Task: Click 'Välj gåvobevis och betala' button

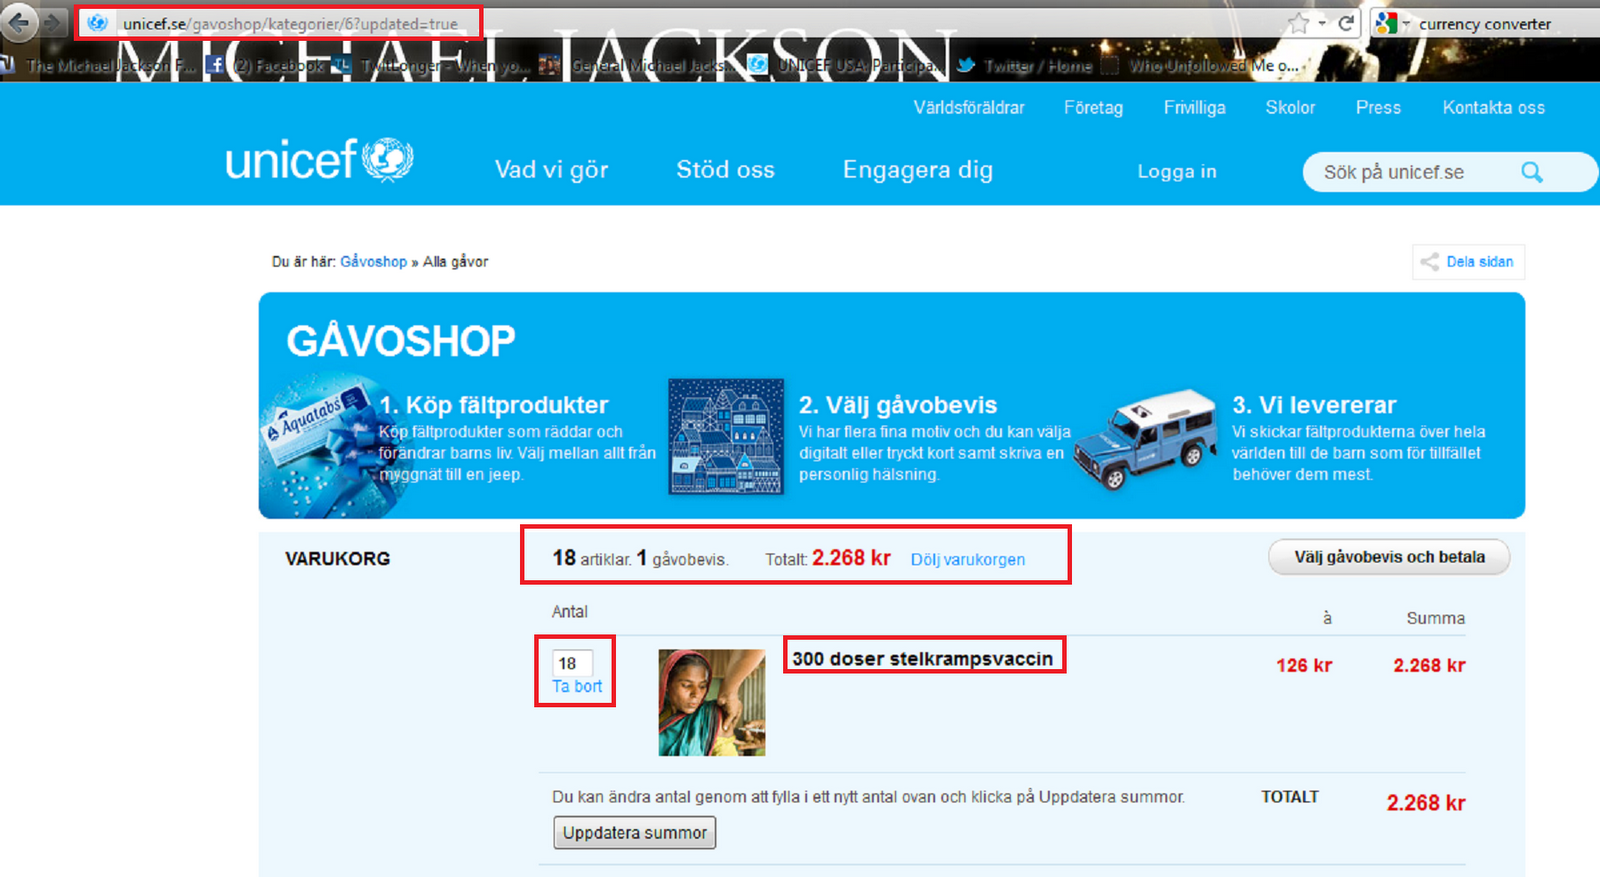Action: [1389, 557]
